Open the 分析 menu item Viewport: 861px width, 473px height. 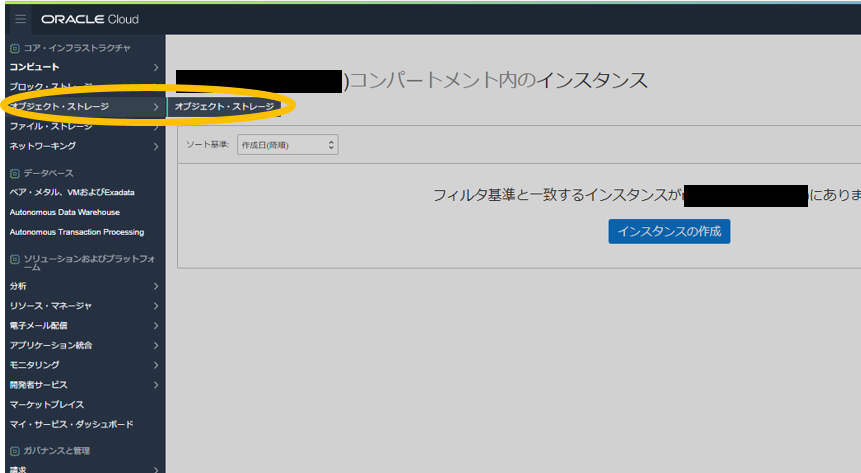[18, 286]
